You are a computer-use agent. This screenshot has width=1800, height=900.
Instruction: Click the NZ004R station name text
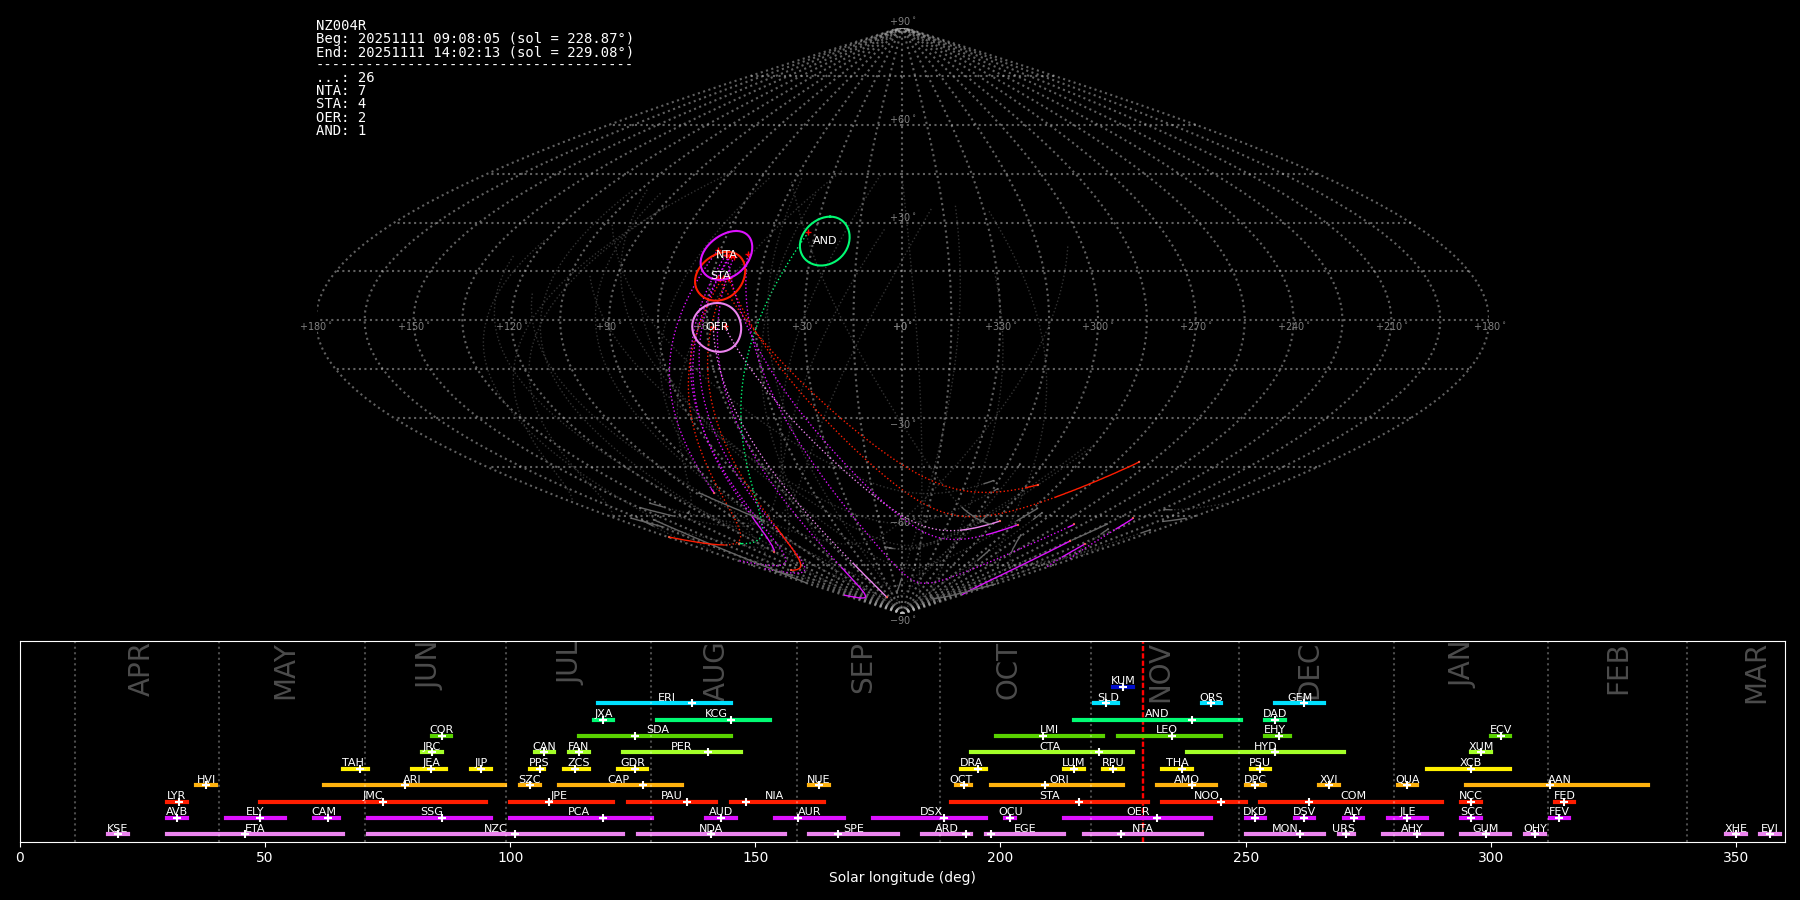341,26
